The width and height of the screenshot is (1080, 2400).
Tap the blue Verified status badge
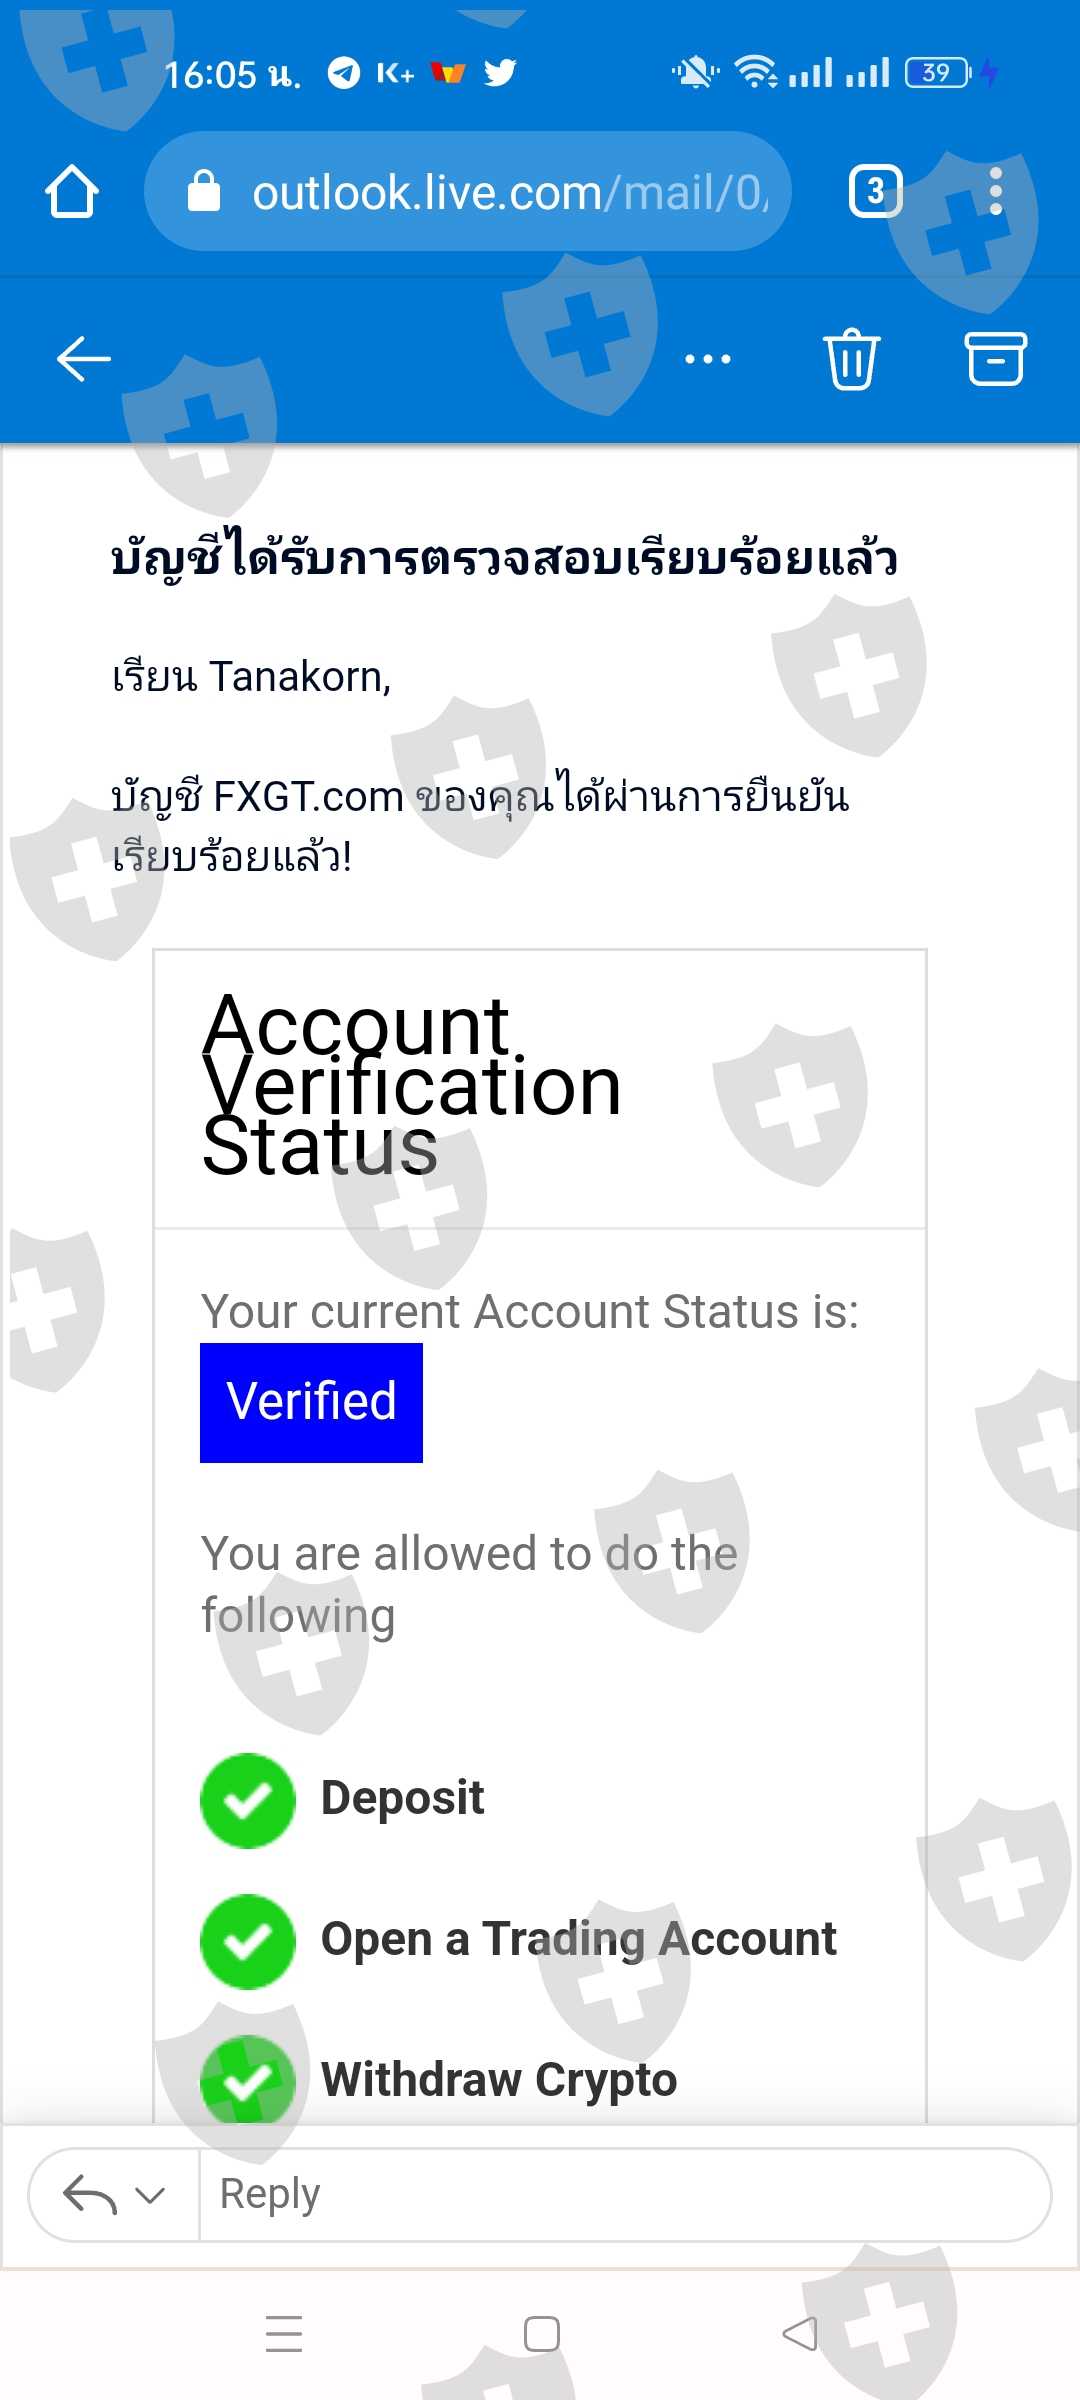click(311, 1402)
